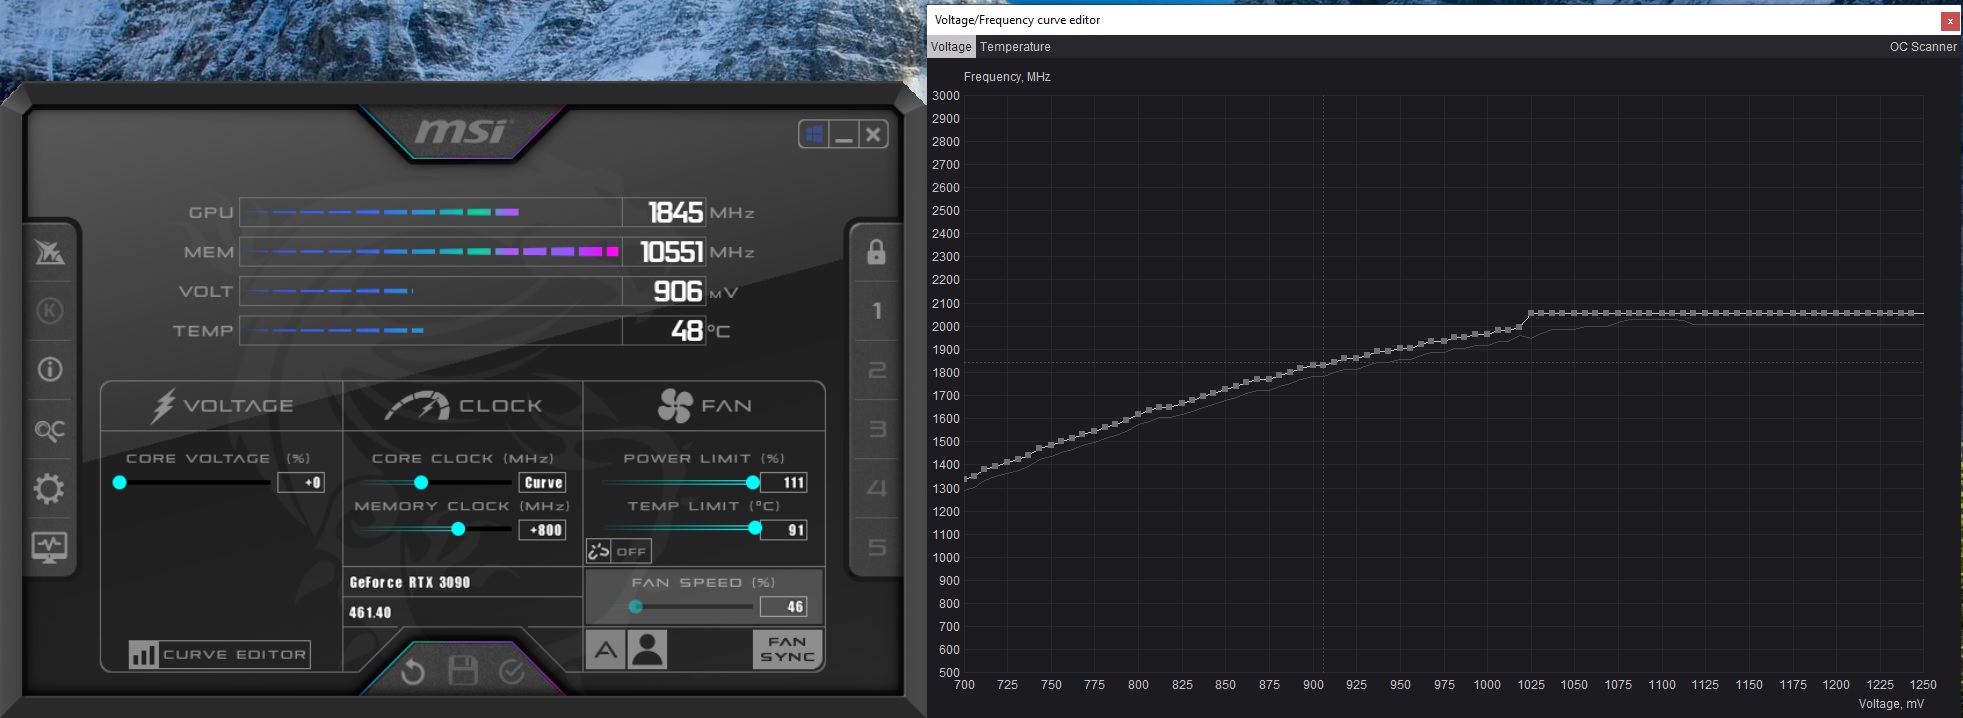Viewport: 1963px width, 718px height.
Task: Click the Power Limit slider handle
Action: click(752, 482)
